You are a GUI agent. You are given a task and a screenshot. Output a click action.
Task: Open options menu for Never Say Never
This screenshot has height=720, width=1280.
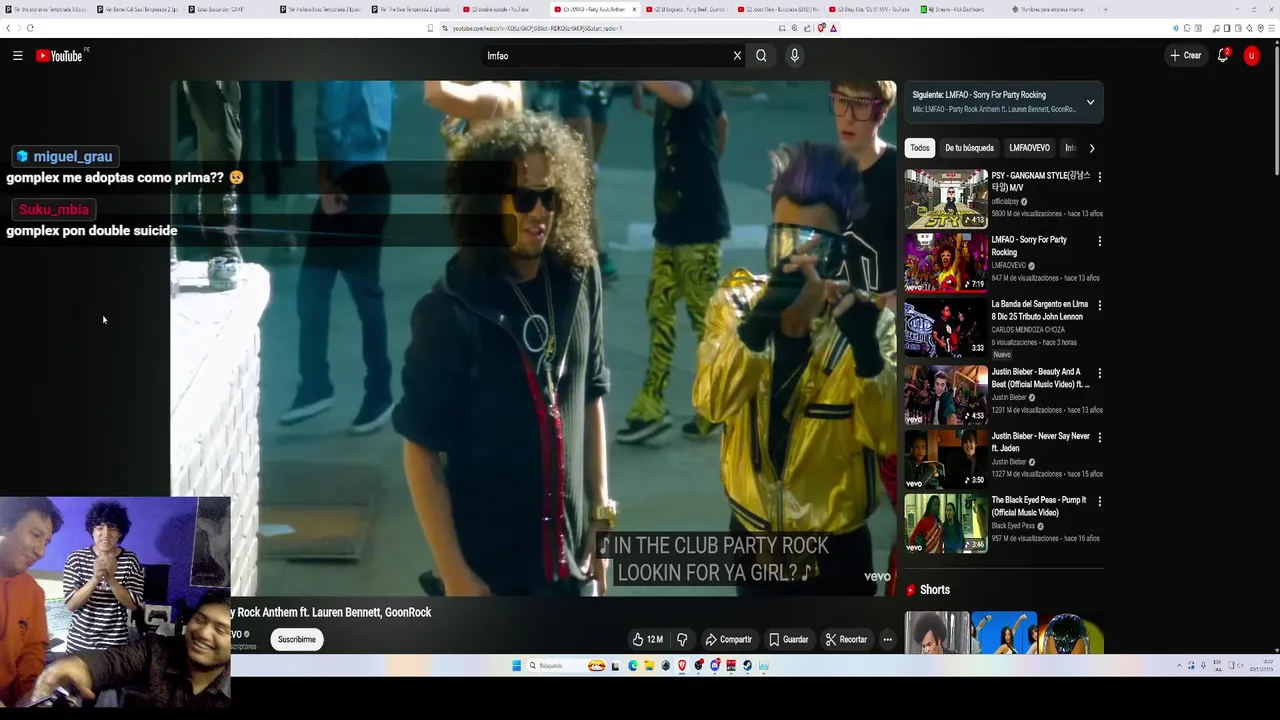tap(1099, 437)
